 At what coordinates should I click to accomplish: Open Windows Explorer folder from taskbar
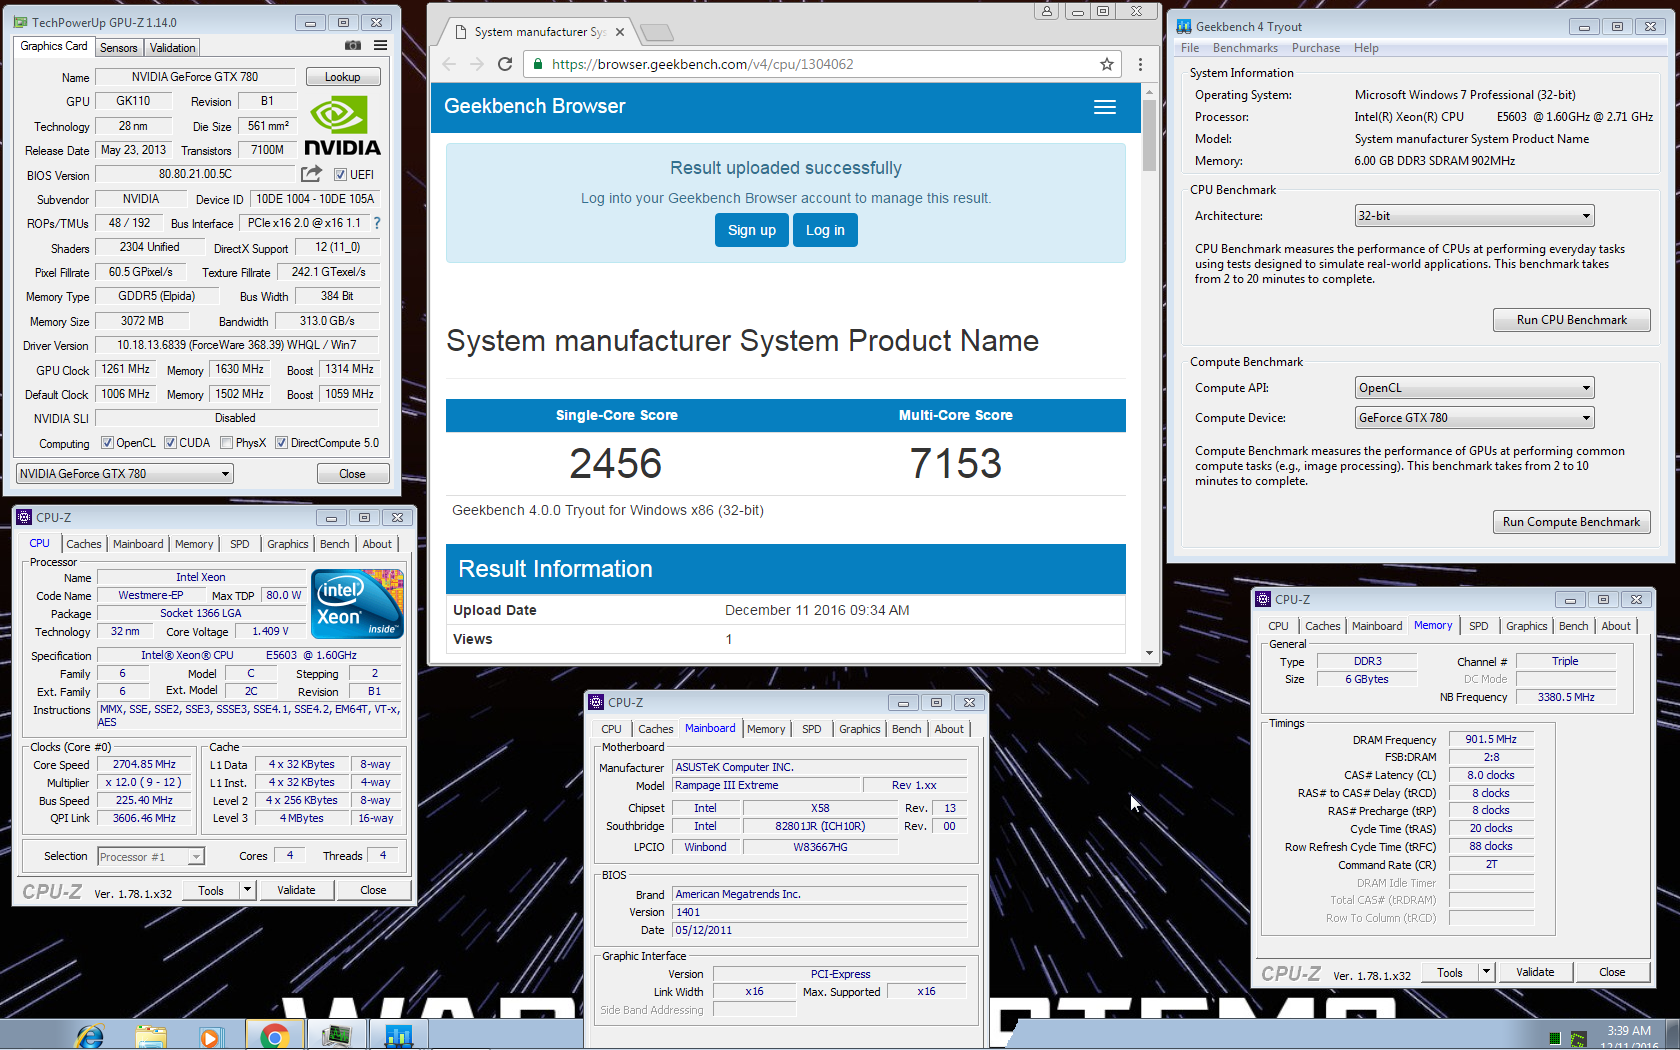(151, 1036)
